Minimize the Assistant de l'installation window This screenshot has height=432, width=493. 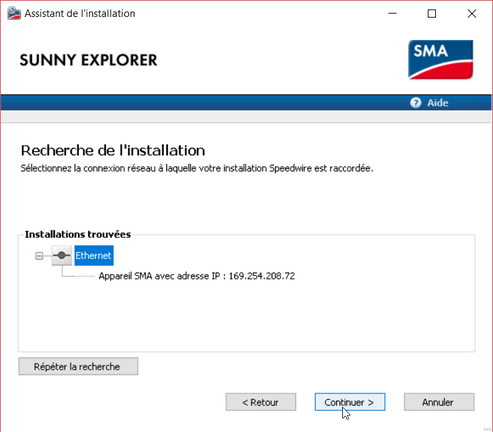[x=392, y=14]
